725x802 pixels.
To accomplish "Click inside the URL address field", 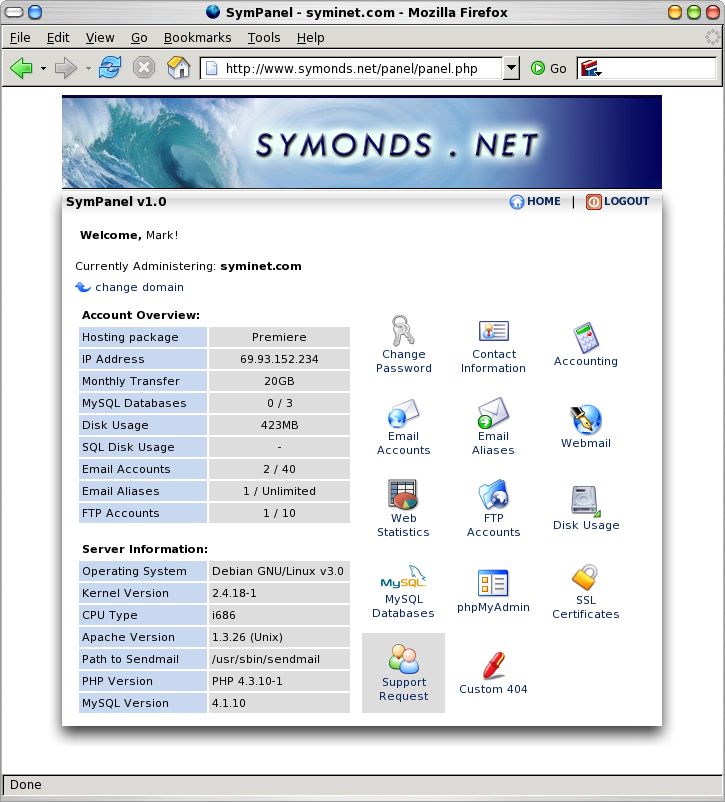I will click(350, 68).
